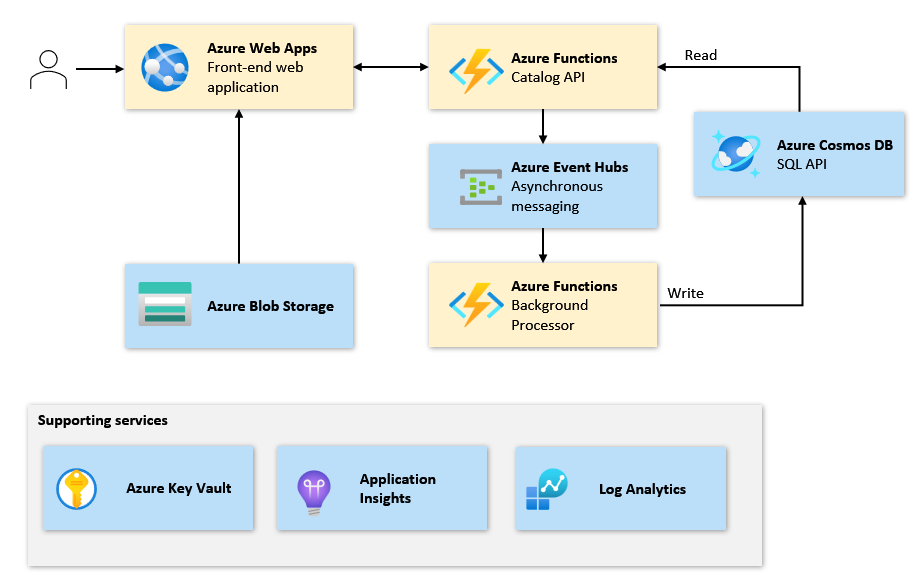Click the 'Supporting services' heading

tap(103, 420)
